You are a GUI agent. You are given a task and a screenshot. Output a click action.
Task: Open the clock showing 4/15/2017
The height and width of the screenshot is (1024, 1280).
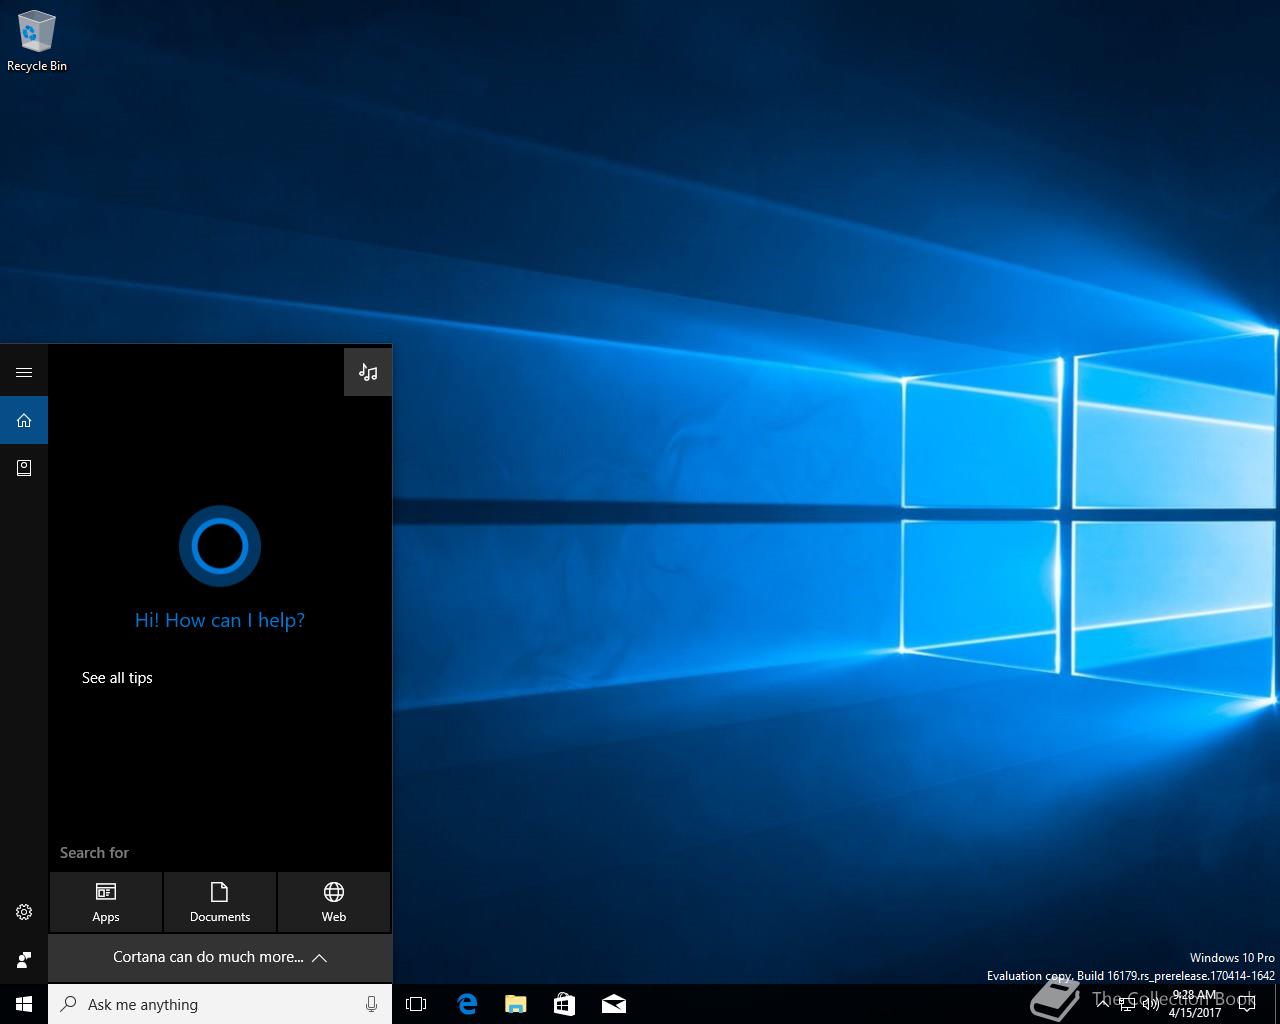1194,1004
